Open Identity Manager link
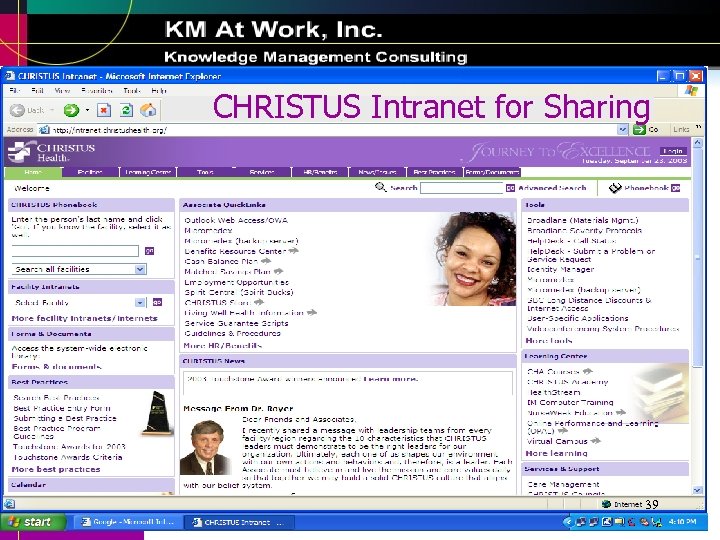The width and height of the screenshot is (720, 540). click(x=561, y=270)
